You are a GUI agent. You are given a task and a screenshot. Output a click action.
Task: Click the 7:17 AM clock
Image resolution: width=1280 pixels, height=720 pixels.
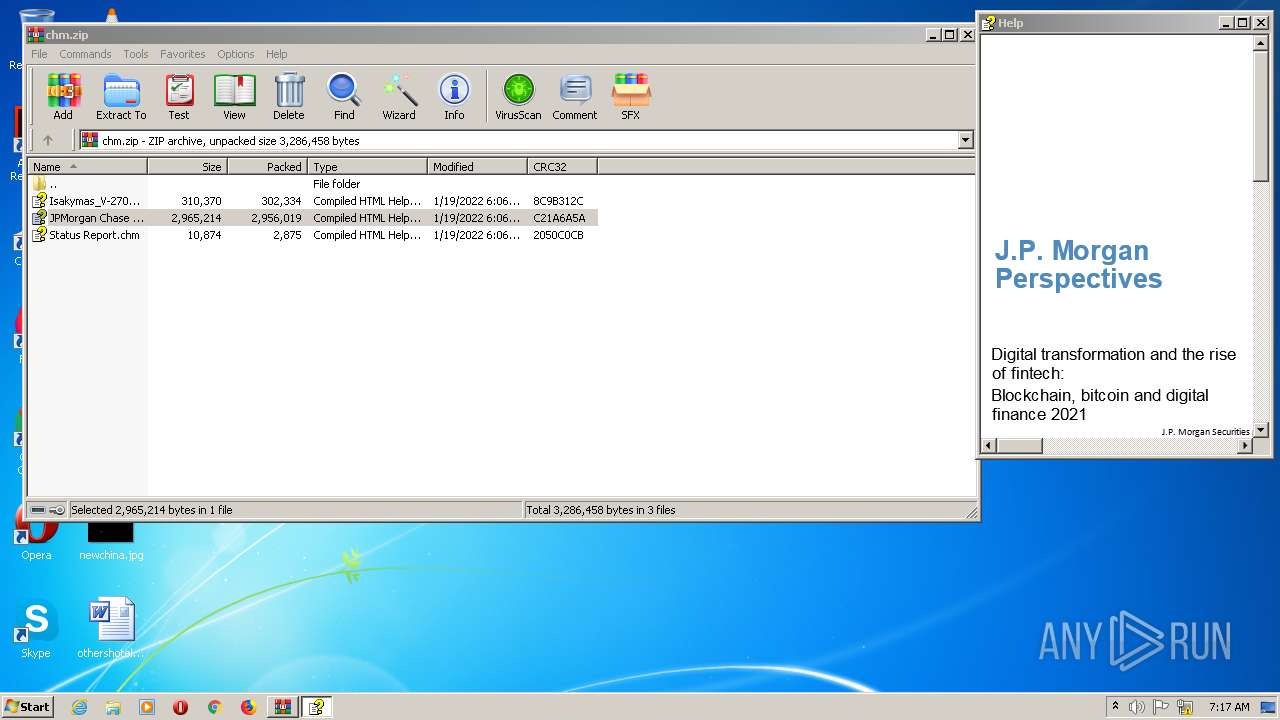[x=1229, y=707]
